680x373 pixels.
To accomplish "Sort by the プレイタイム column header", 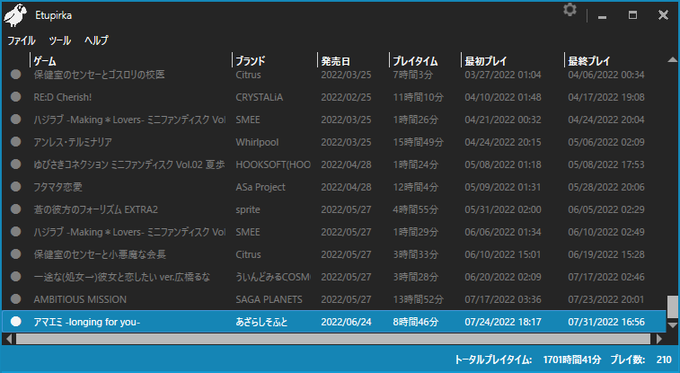I will click(x=415, y=61).
